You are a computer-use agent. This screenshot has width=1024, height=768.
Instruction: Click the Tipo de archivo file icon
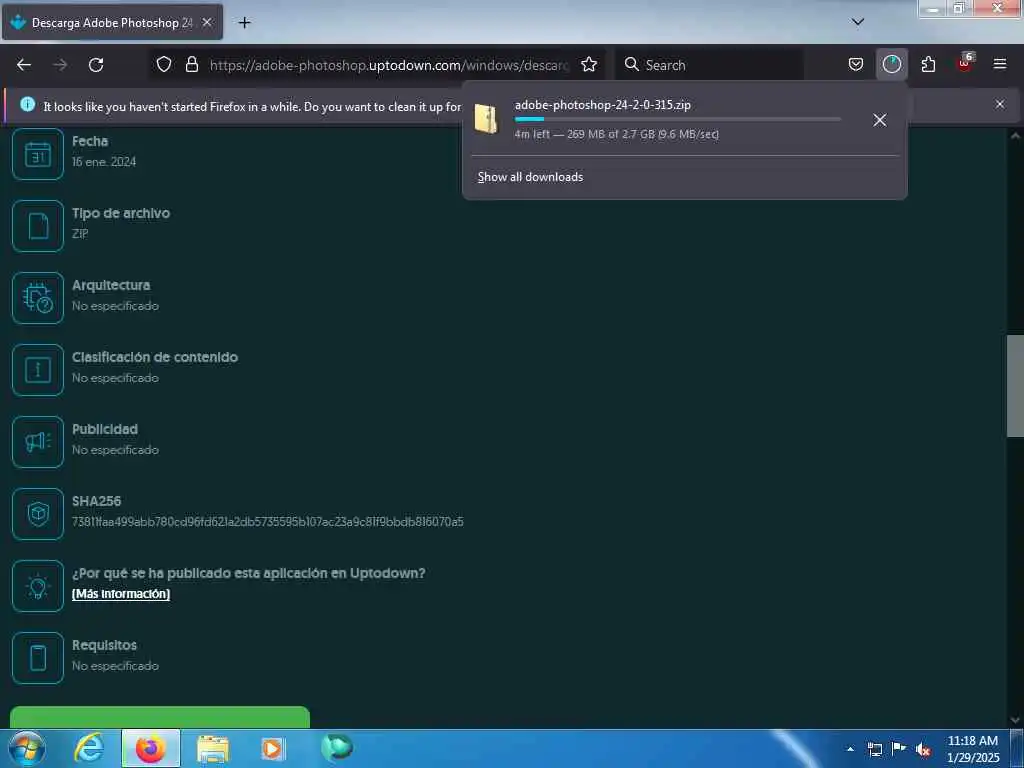point(38,226)
